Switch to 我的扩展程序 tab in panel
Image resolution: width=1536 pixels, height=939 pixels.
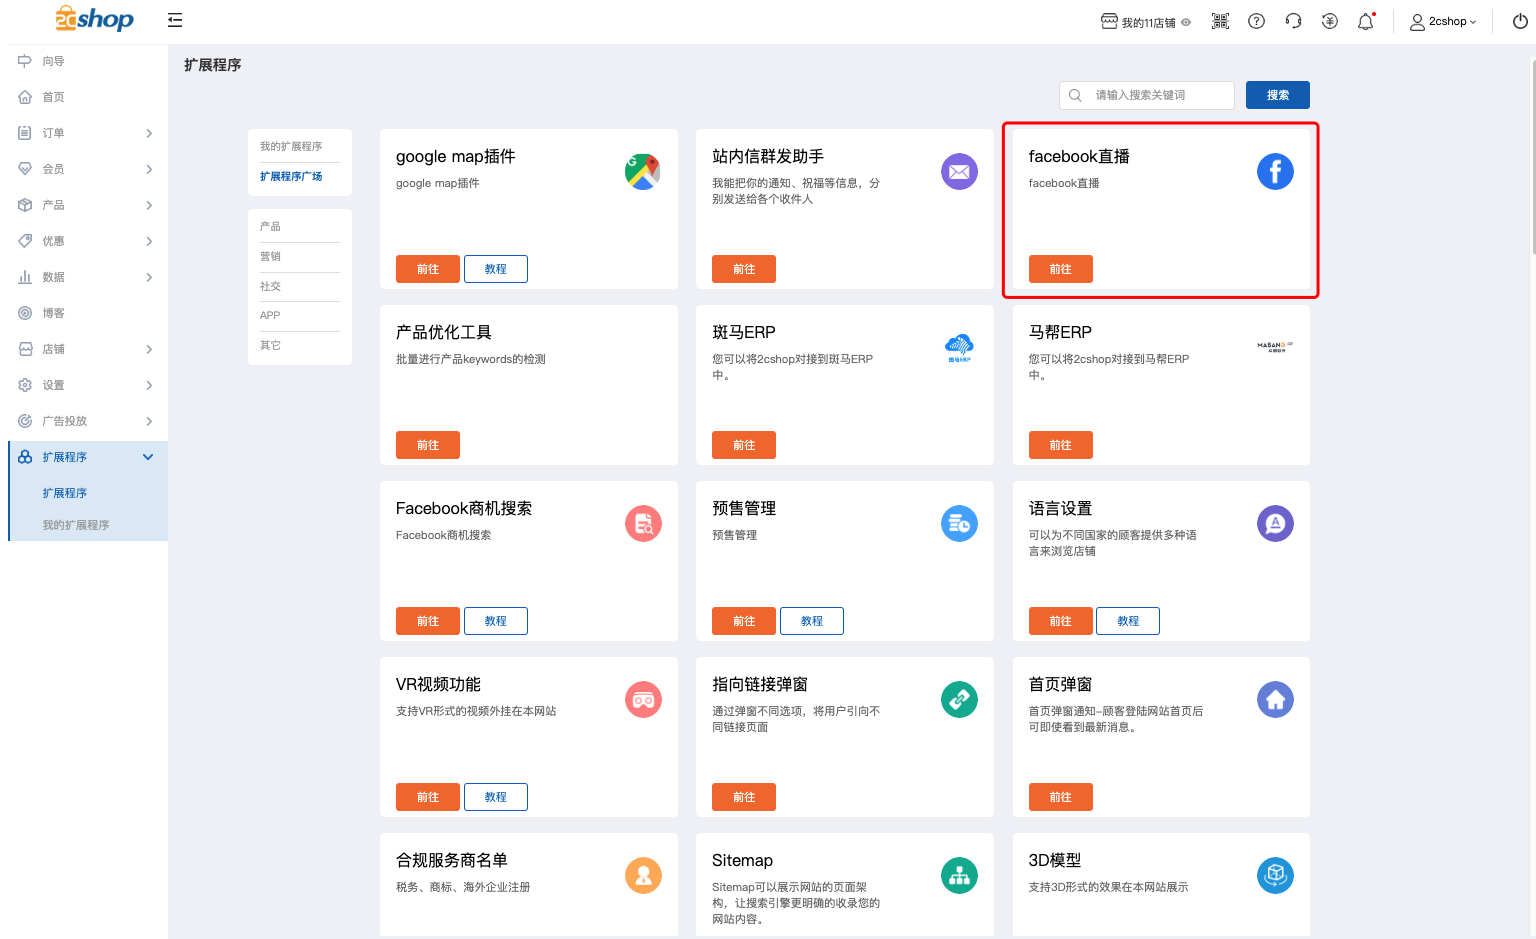coord(291,146)
